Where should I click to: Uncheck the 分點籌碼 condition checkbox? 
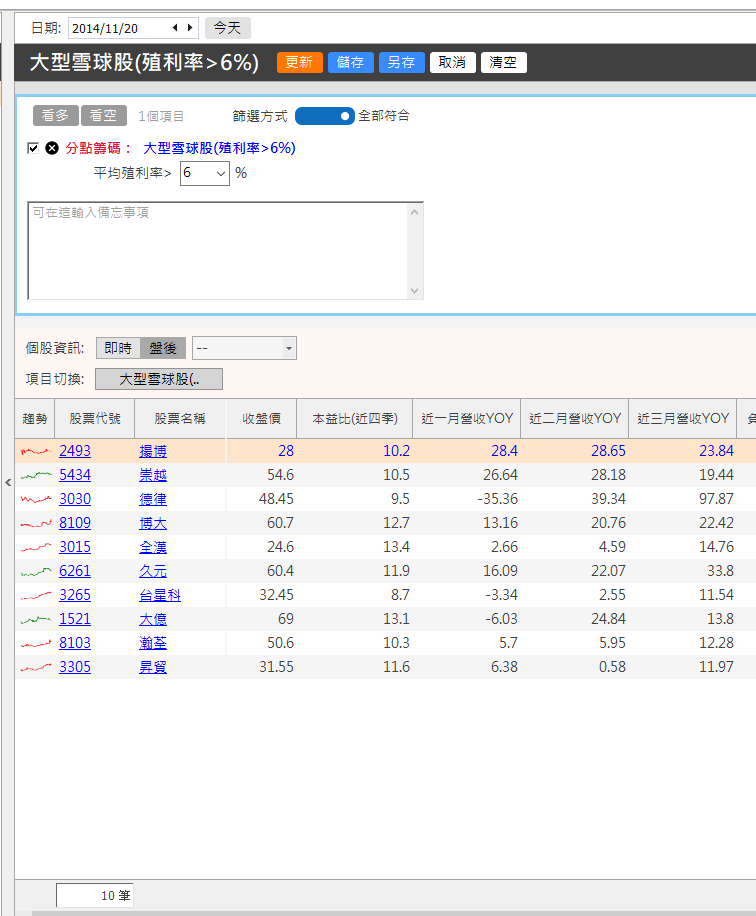(x=33, y=148)
